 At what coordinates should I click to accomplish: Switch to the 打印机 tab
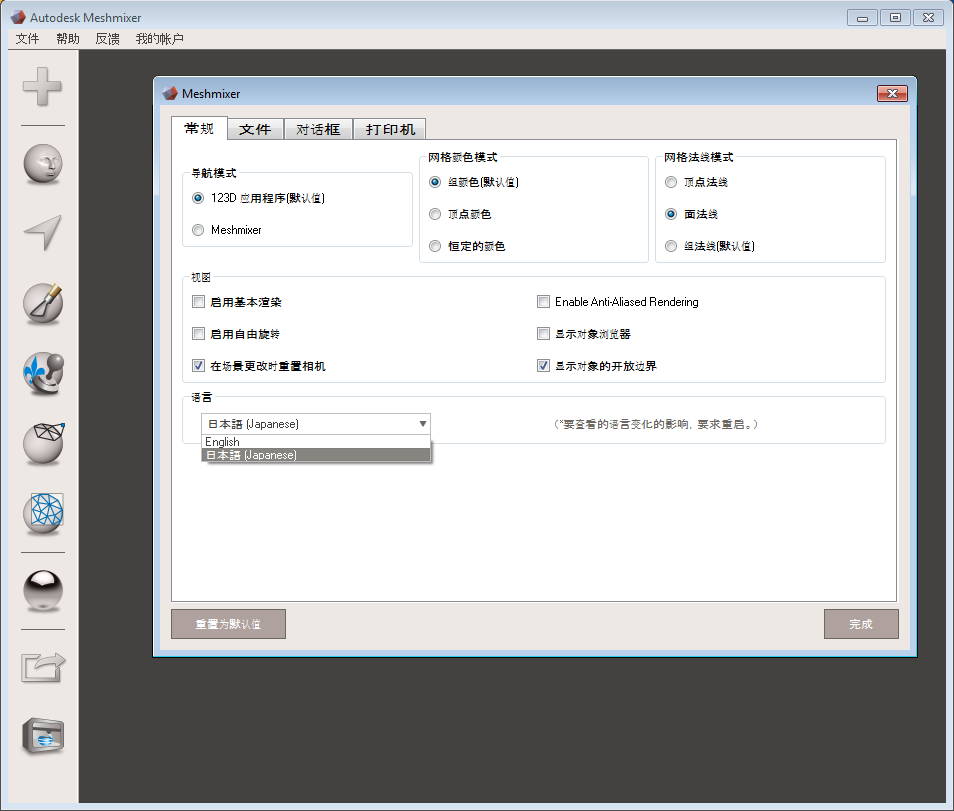tap(390, 130)
